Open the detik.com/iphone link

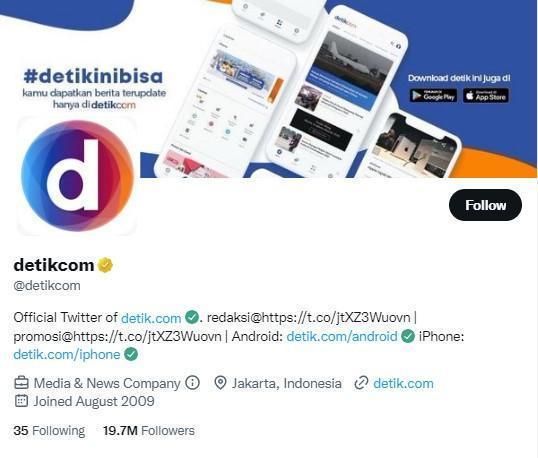[67, 354]
